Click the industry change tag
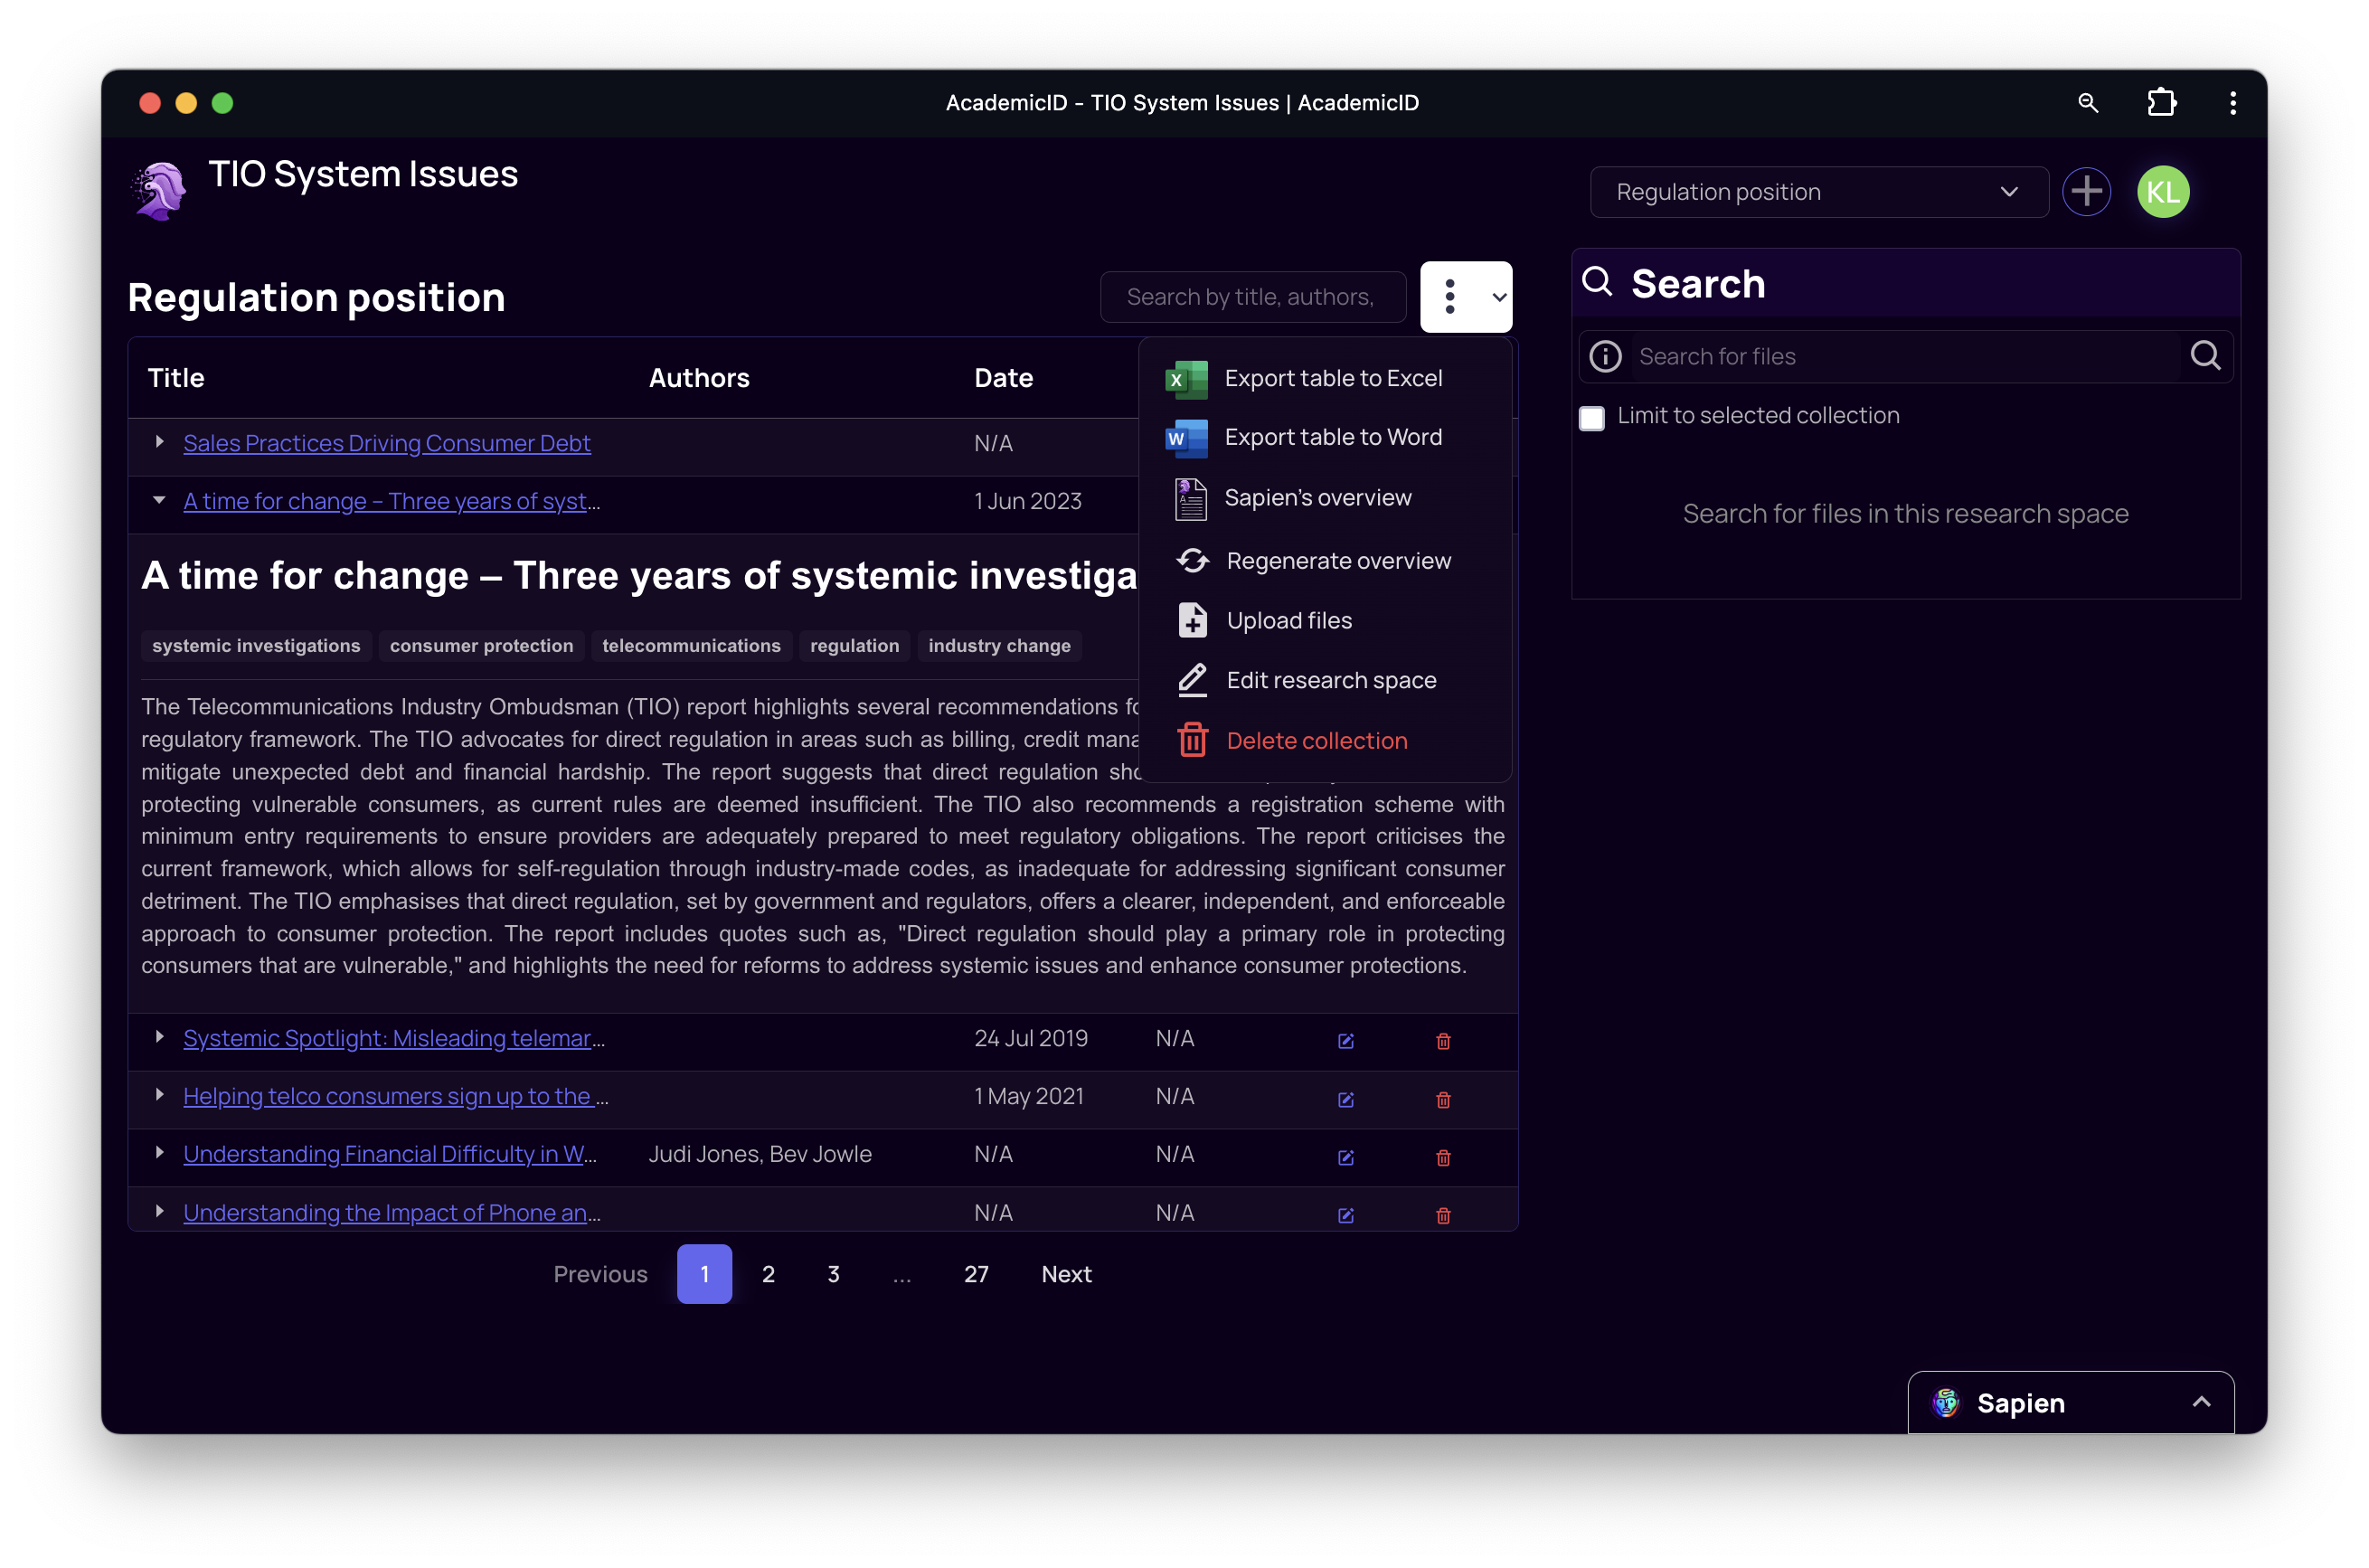The width and height of the screenshot is (2369, 1568). [x=999, y=646]
